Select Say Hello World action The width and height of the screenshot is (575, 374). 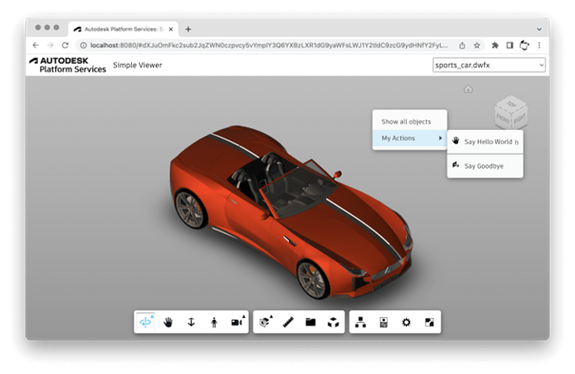click(x=485, y=142)
